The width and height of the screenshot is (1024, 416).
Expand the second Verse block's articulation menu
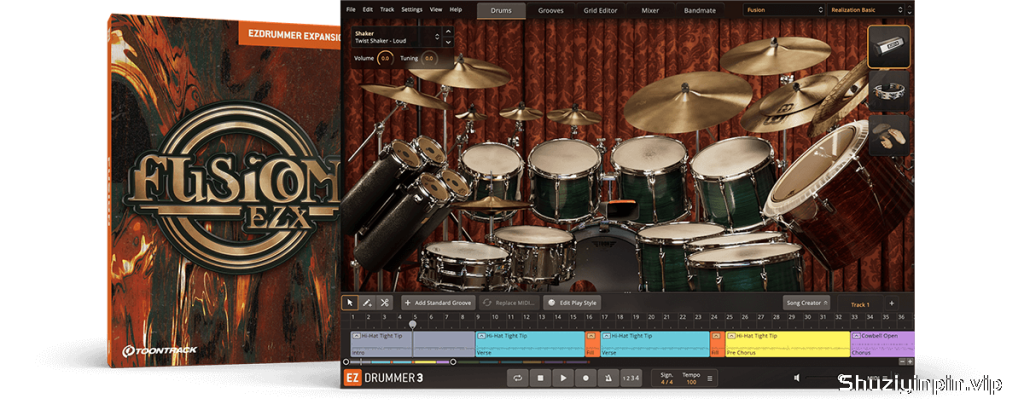607,336
